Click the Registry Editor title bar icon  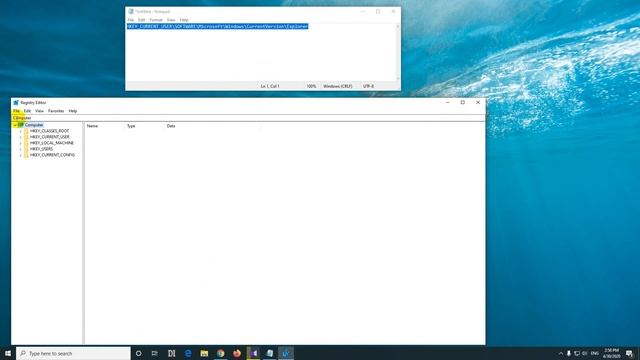click(x=16, y=102)
